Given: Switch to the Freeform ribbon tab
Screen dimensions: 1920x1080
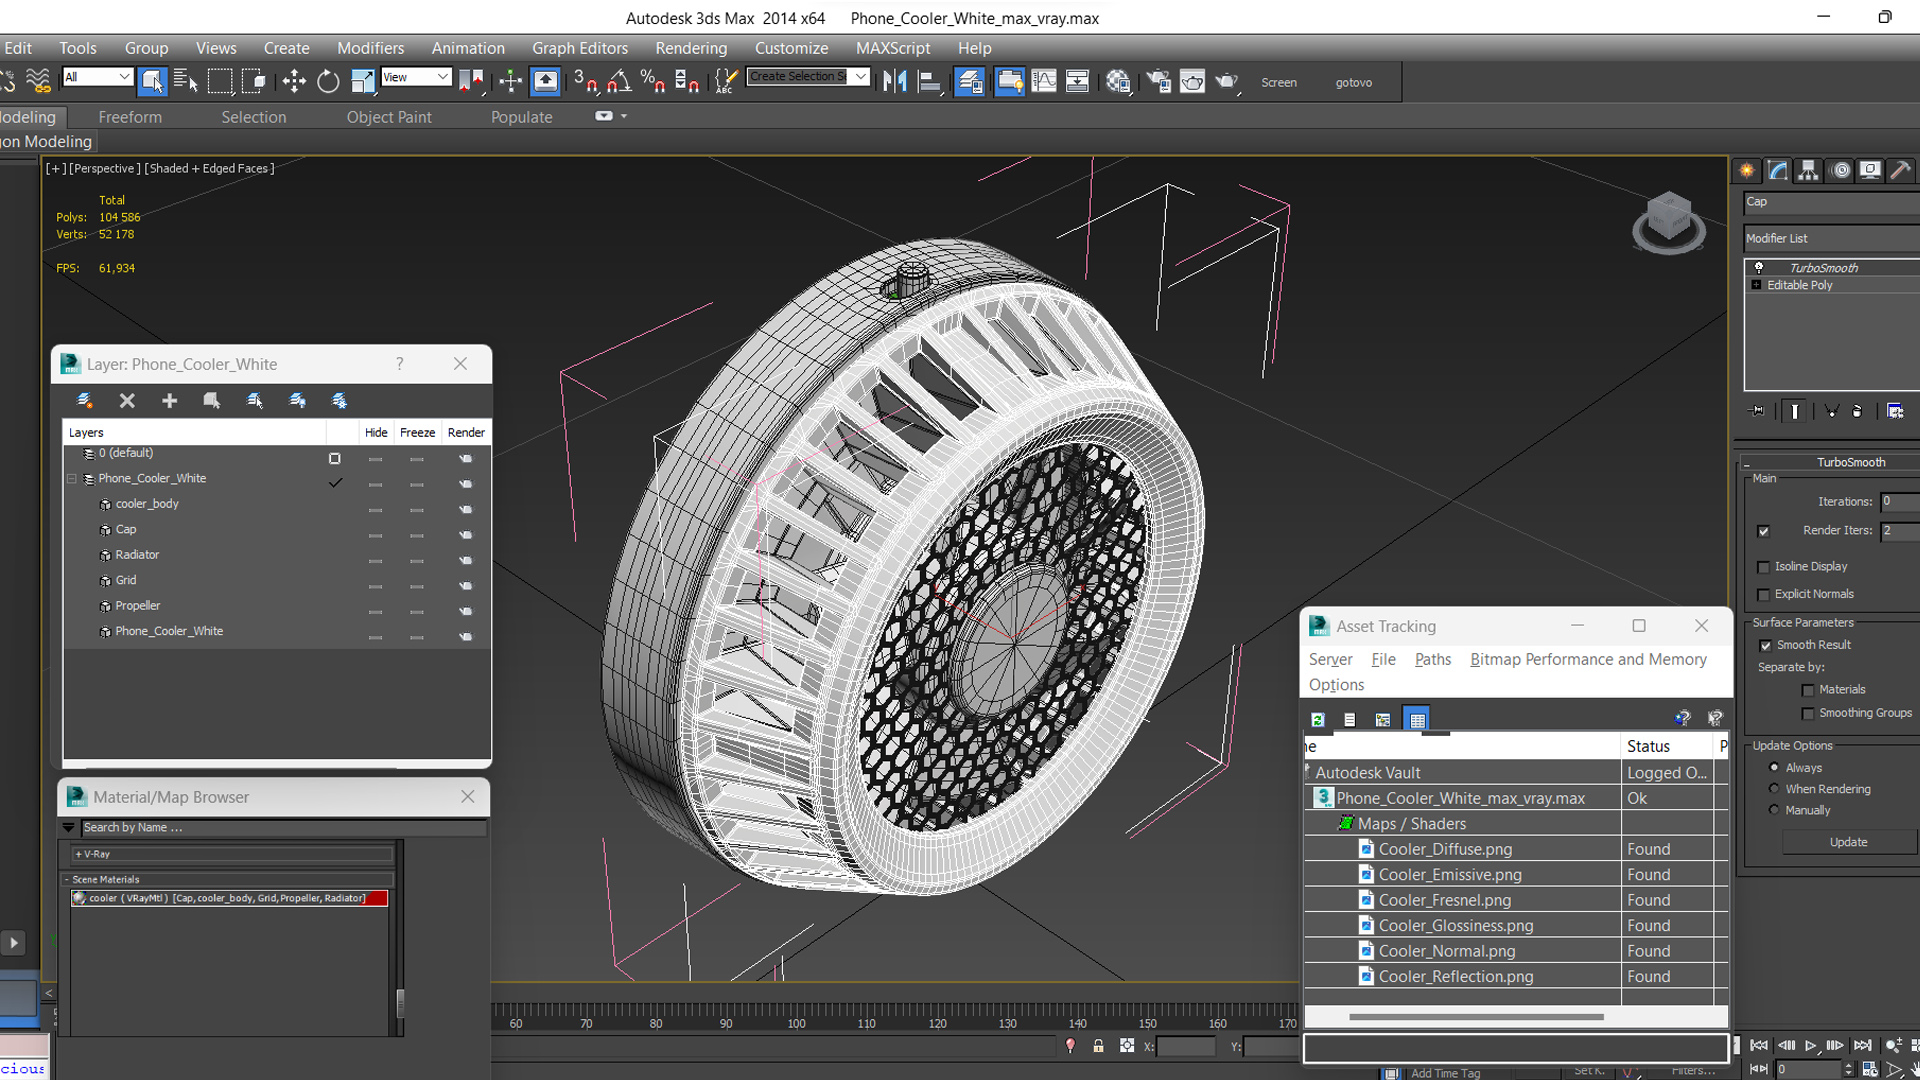Looking at the screenshot, I should 130,117.
